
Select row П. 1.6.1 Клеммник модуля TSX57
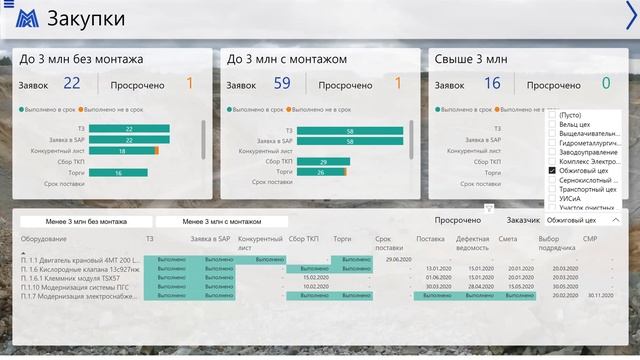pyautogui.click(x=70, y=278)
